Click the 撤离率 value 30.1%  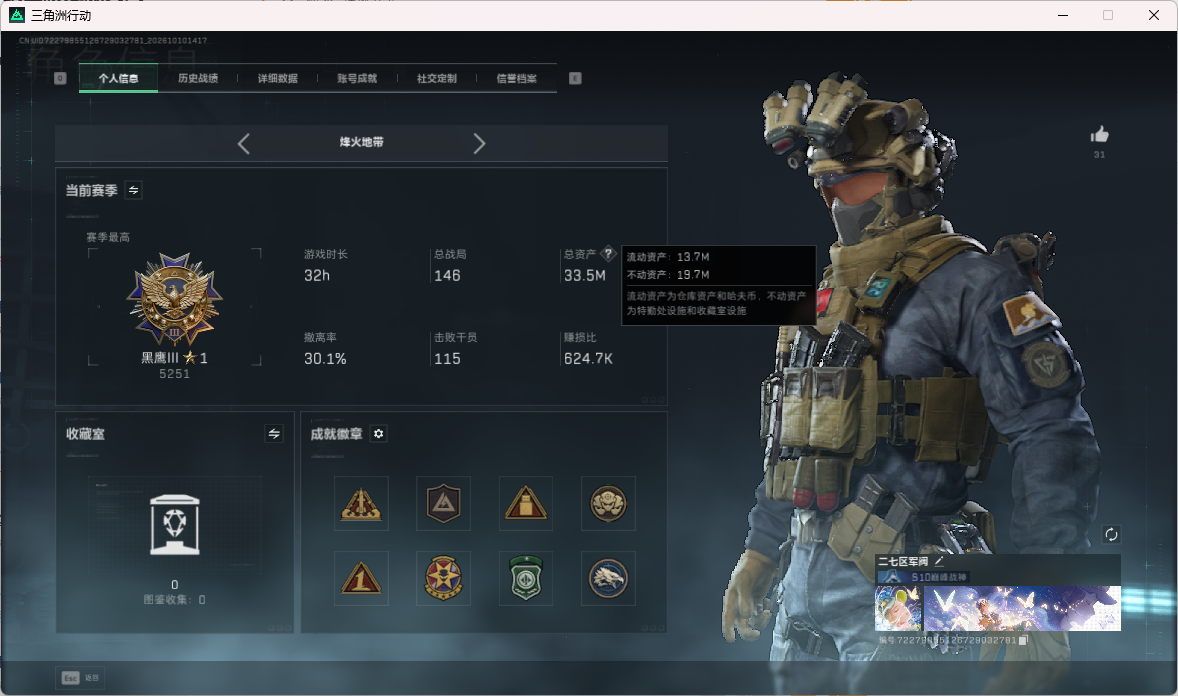(325, 359)
